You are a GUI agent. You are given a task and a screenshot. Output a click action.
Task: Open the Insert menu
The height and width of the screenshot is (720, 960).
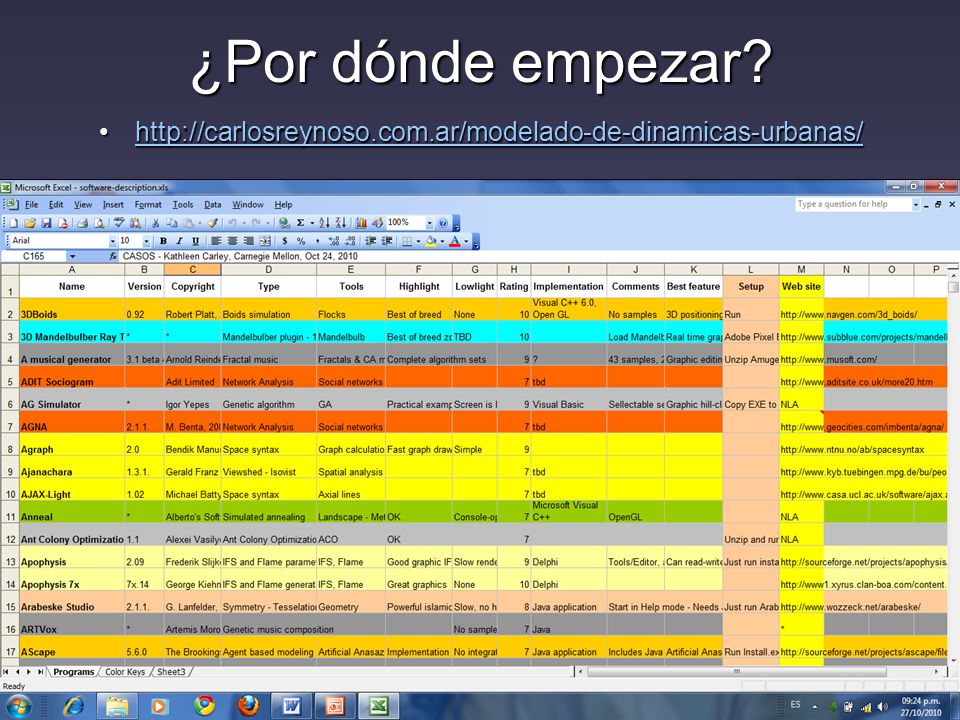(113, 204)
